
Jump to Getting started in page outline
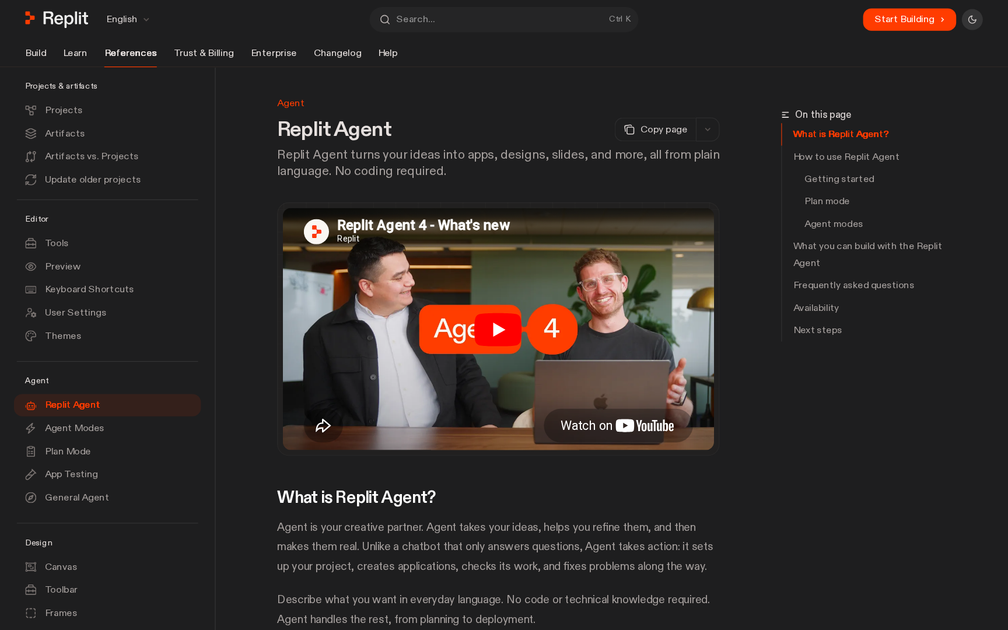click(839, 179)
